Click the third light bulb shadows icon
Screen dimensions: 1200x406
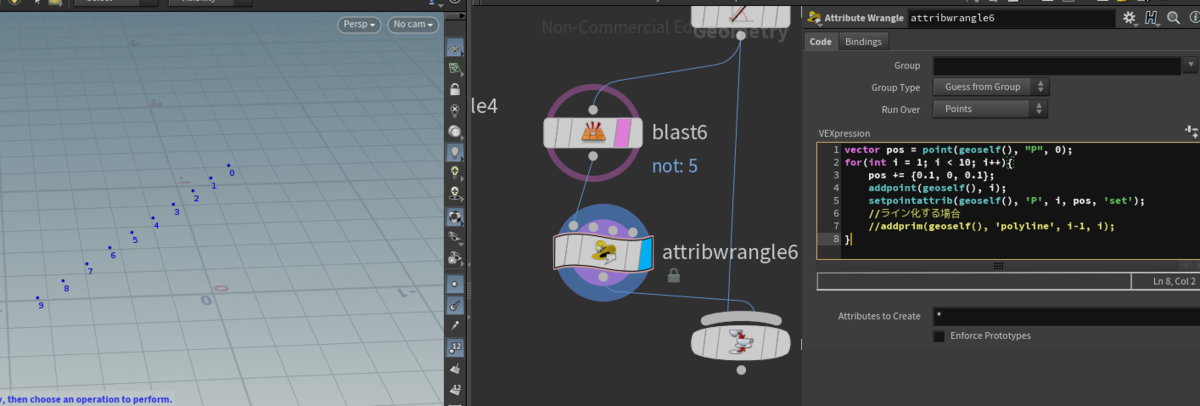pyautogui.click(x=455, y=193)
